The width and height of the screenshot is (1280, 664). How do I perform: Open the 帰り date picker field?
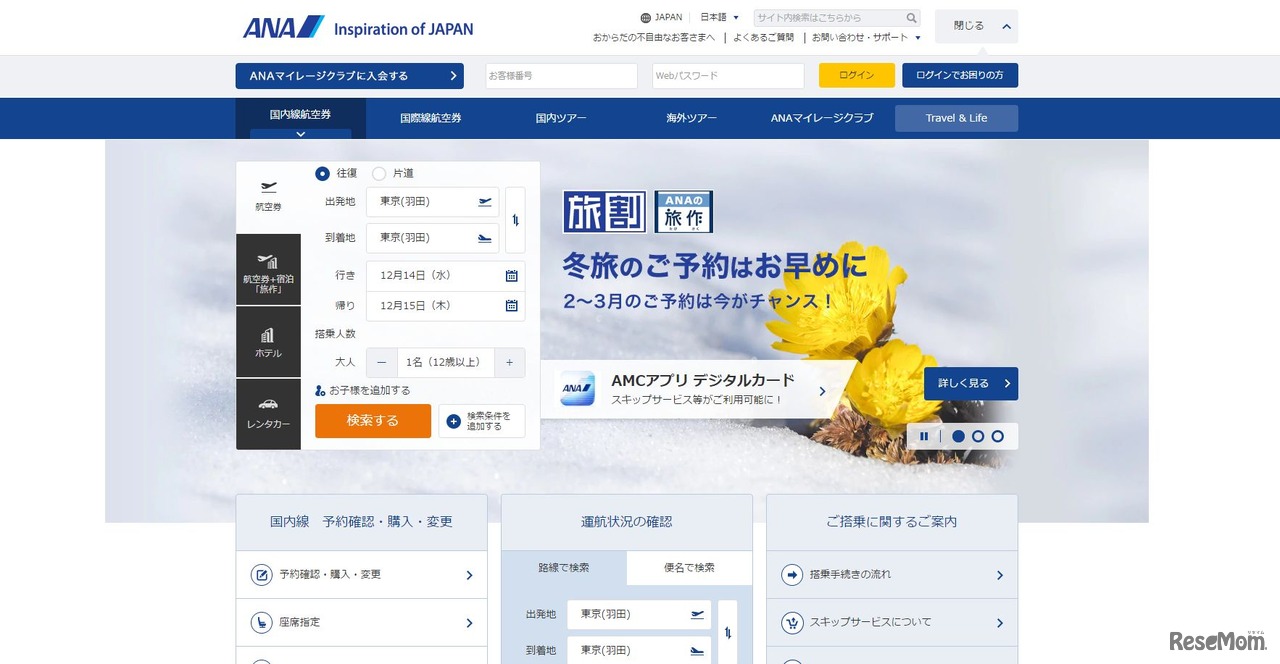[x=446, y=306]
